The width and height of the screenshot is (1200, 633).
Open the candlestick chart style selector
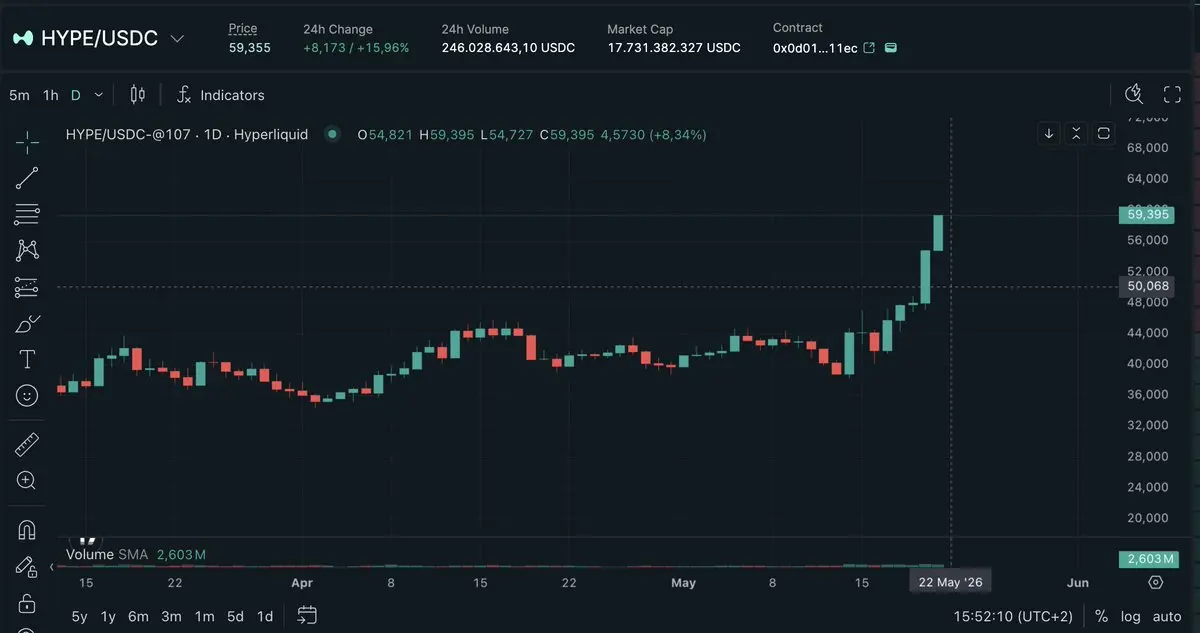point(138,95)
